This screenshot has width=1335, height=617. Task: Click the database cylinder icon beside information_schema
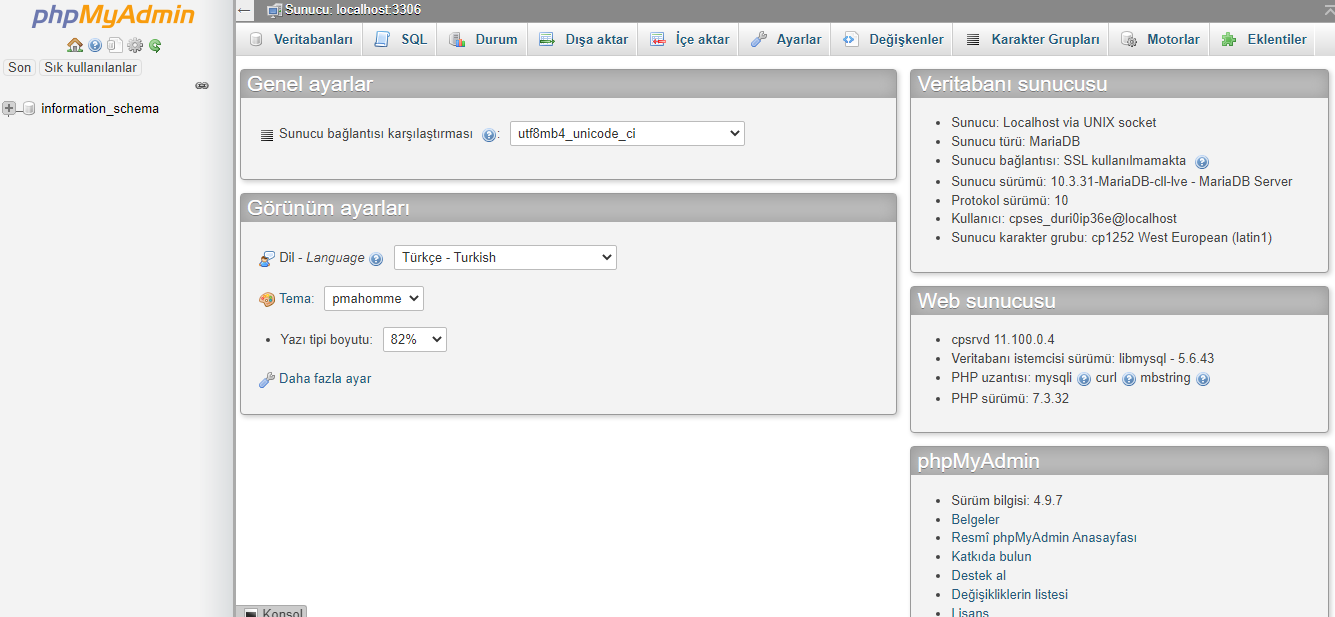(x=29, y=108)
